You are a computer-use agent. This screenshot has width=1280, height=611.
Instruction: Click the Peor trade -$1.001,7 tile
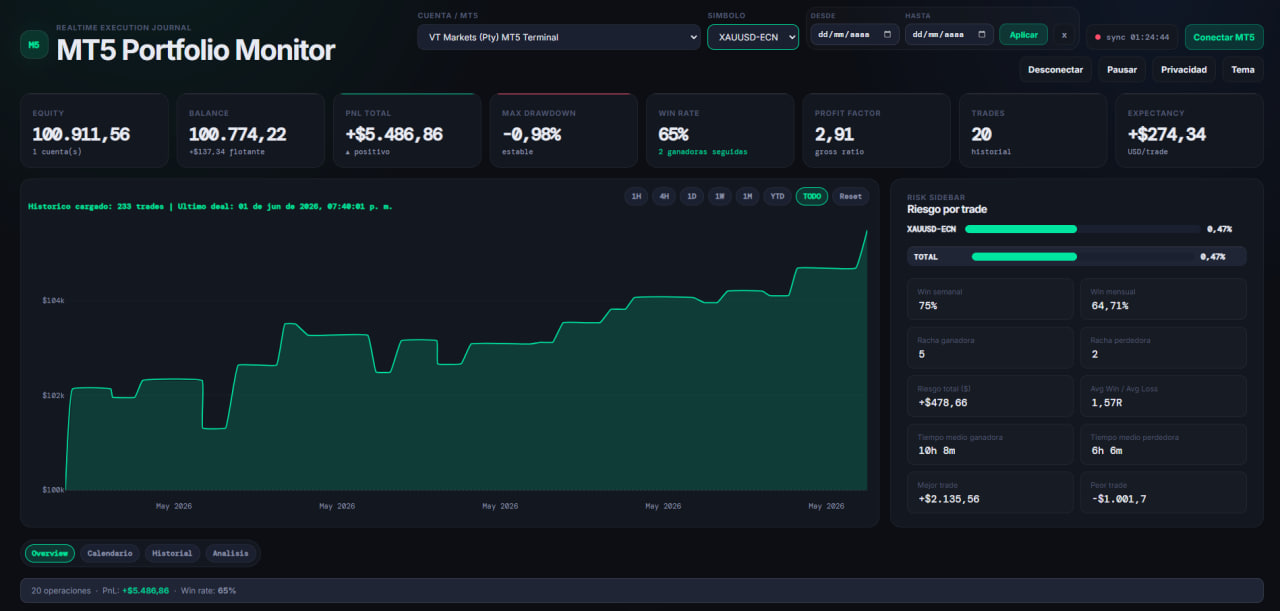point(1163,492)
